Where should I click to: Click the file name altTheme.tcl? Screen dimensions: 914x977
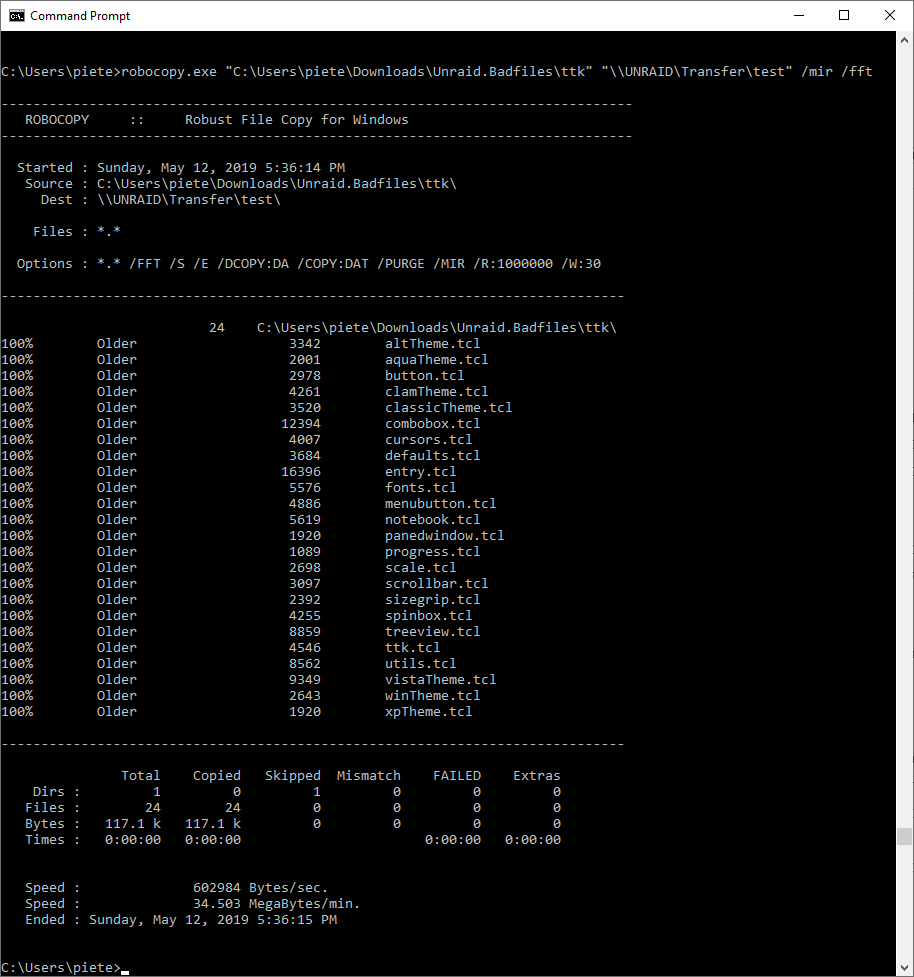tap(432, 343)
